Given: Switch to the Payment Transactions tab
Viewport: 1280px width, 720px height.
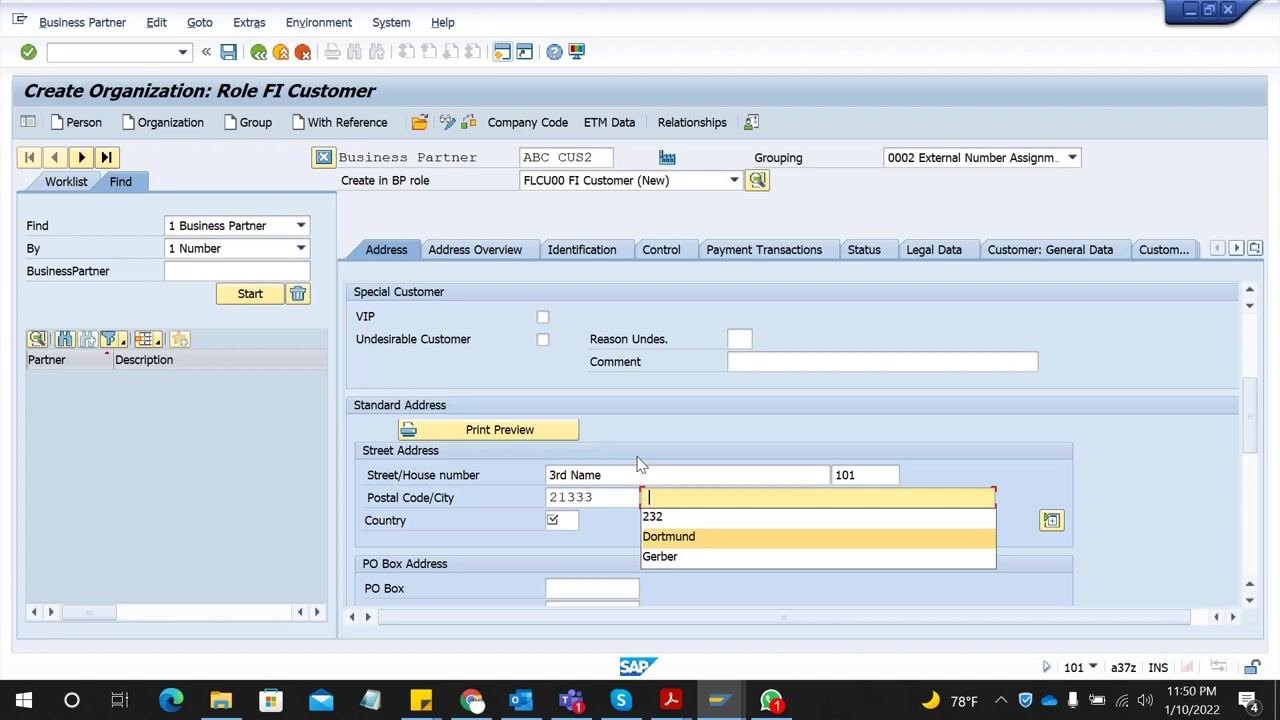Looking at the screenshot, I should pyautogui.click(x=764, y=250).
